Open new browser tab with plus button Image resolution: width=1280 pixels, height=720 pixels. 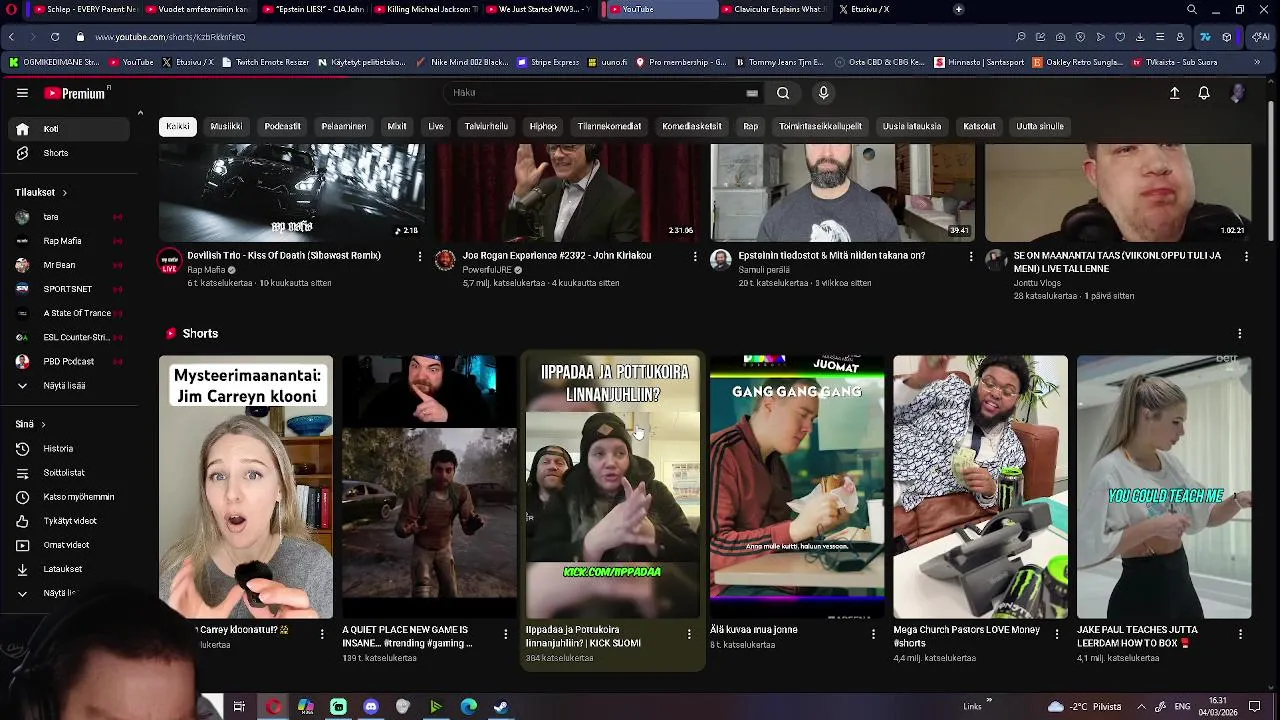(x=958, y=10)
